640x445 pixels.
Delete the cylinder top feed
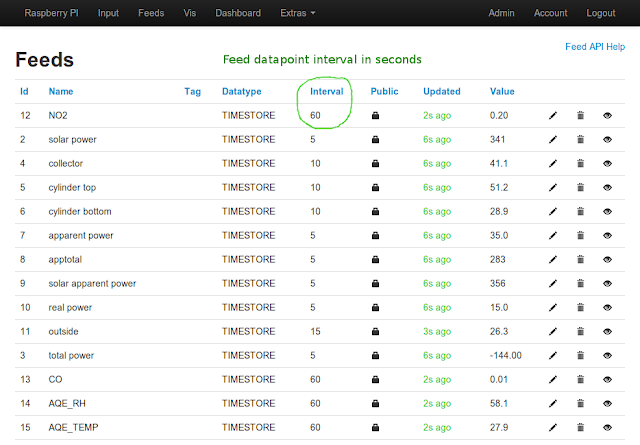point(580,187)
